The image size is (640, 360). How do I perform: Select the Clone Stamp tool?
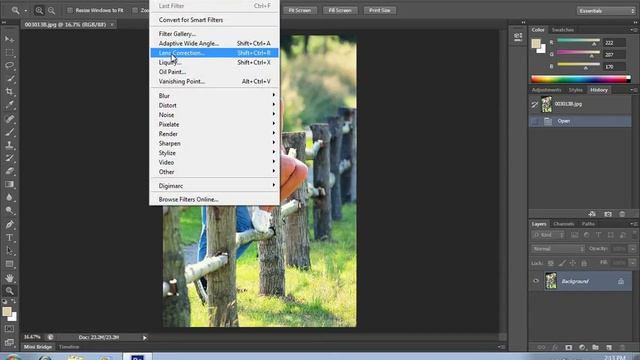9,145
